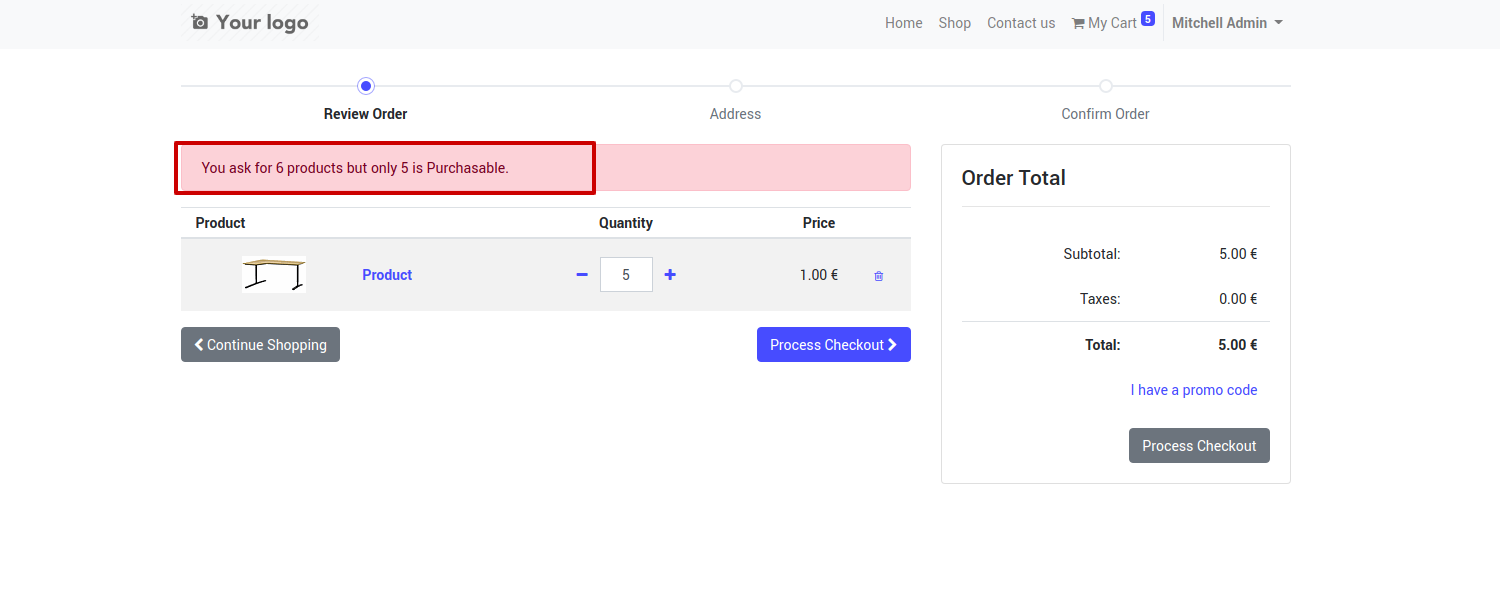Select the Subtotal 5.00 € value
The width and height of the screenshot is (1500, 600).
pos(1238,254)
